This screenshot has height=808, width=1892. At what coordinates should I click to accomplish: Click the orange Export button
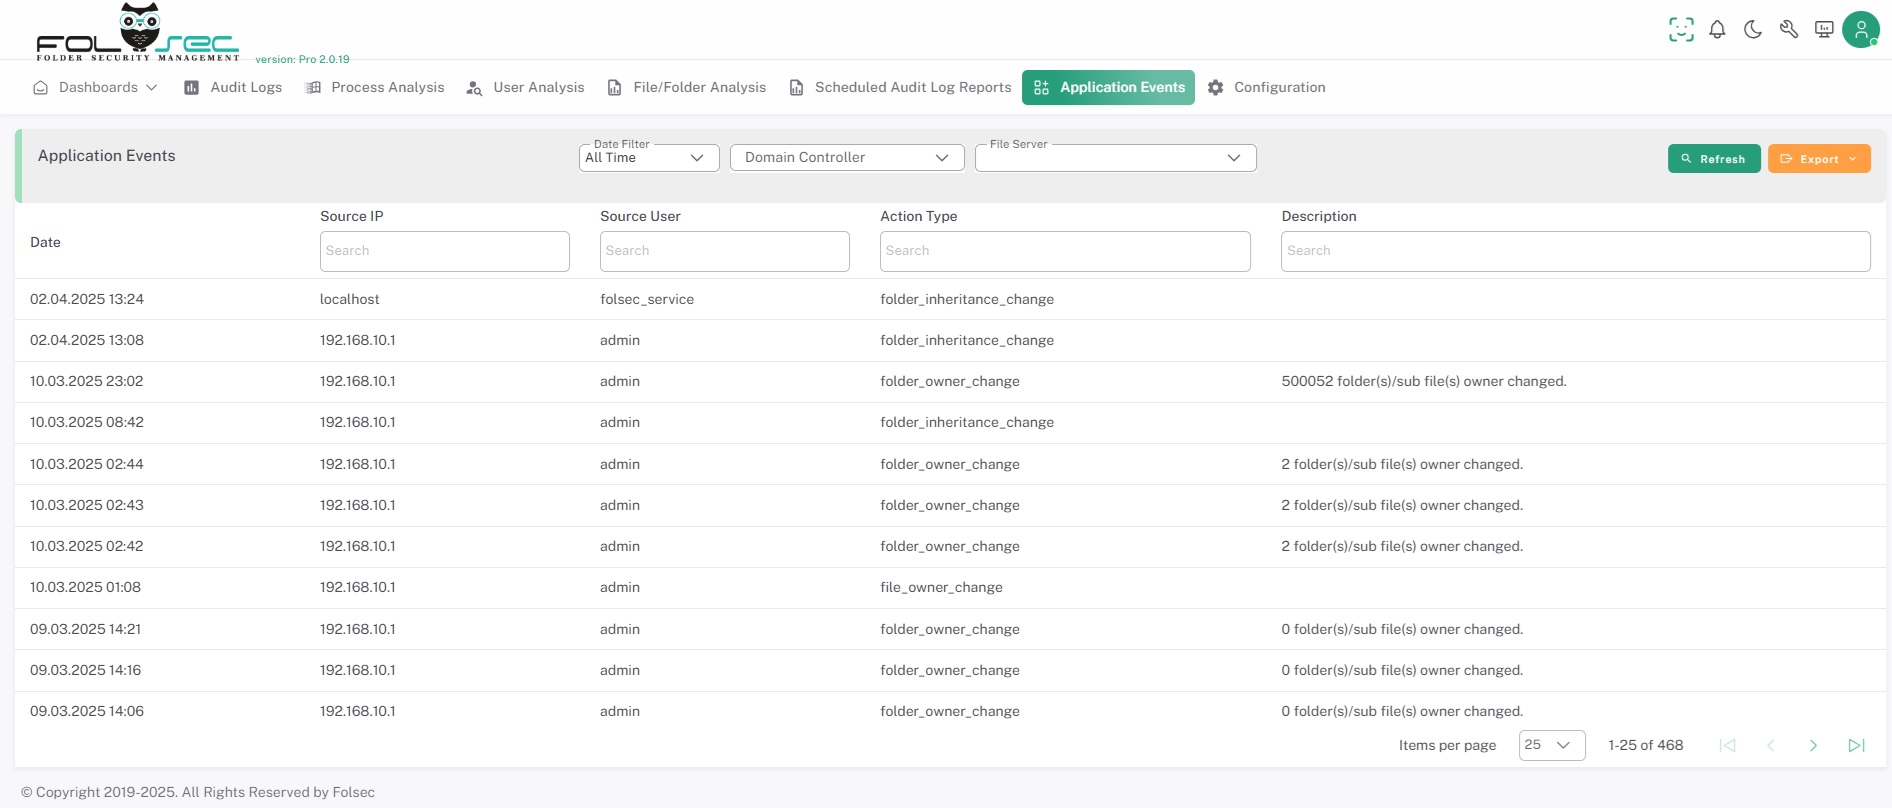1818,159
